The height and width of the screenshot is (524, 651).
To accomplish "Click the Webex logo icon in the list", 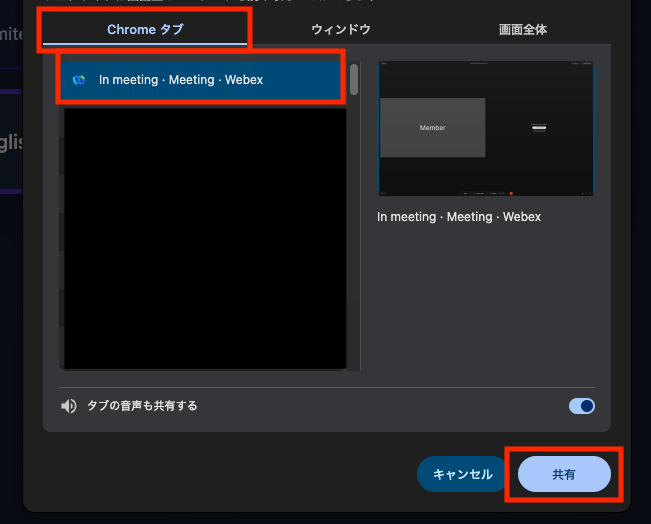I will tap(79, 80).
